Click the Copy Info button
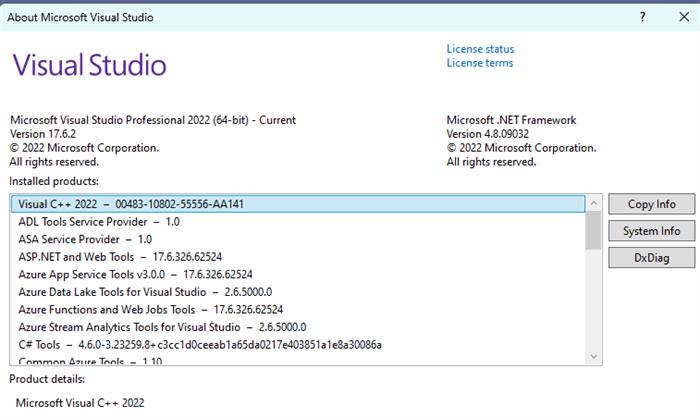 (x=651, y=204)
